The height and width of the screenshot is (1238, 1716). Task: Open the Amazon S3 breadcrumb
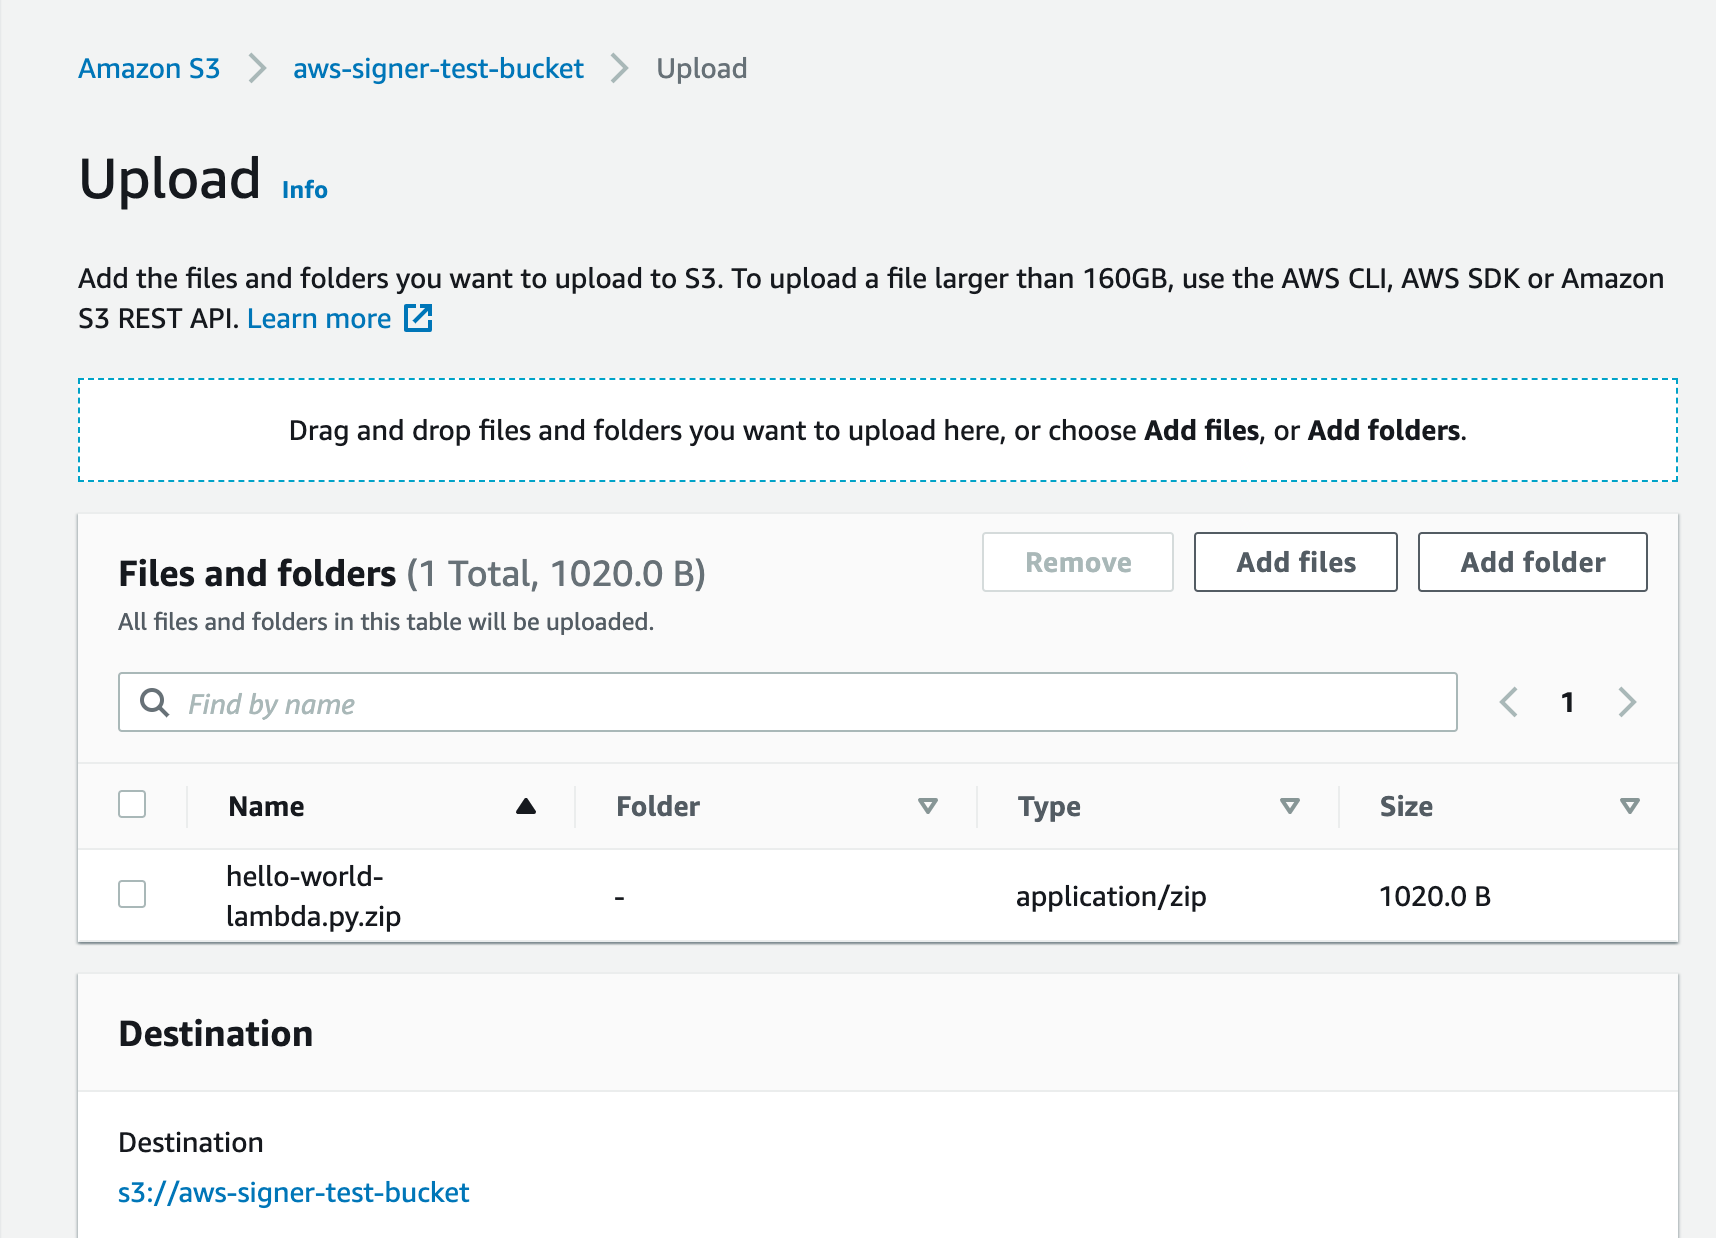tap(149, 68)
